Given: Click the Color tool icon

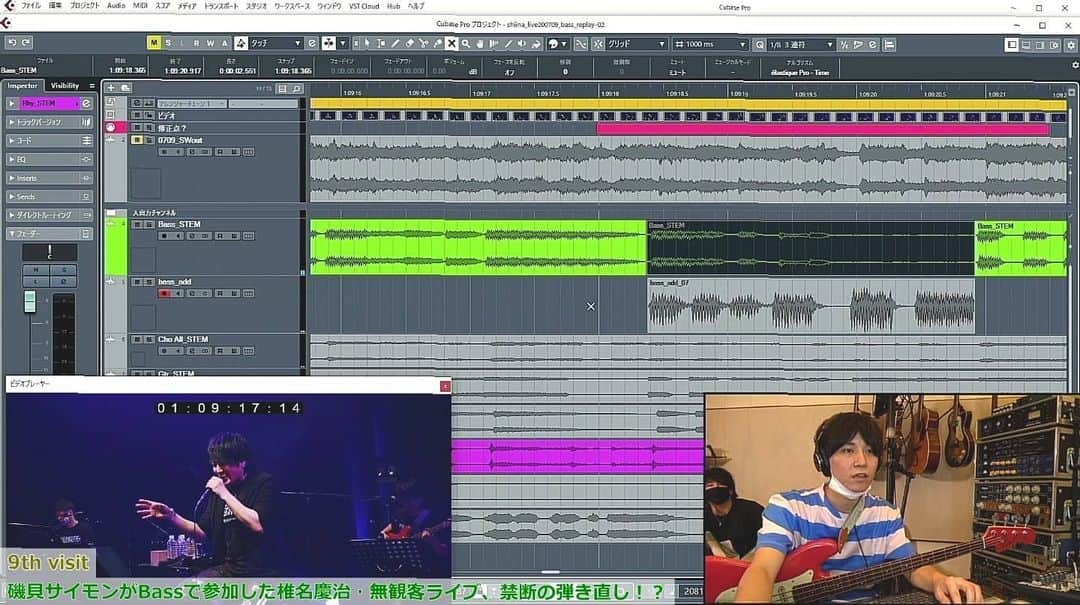Looking at the screenshot, I should pyautogui.click(x=552, y=44).
